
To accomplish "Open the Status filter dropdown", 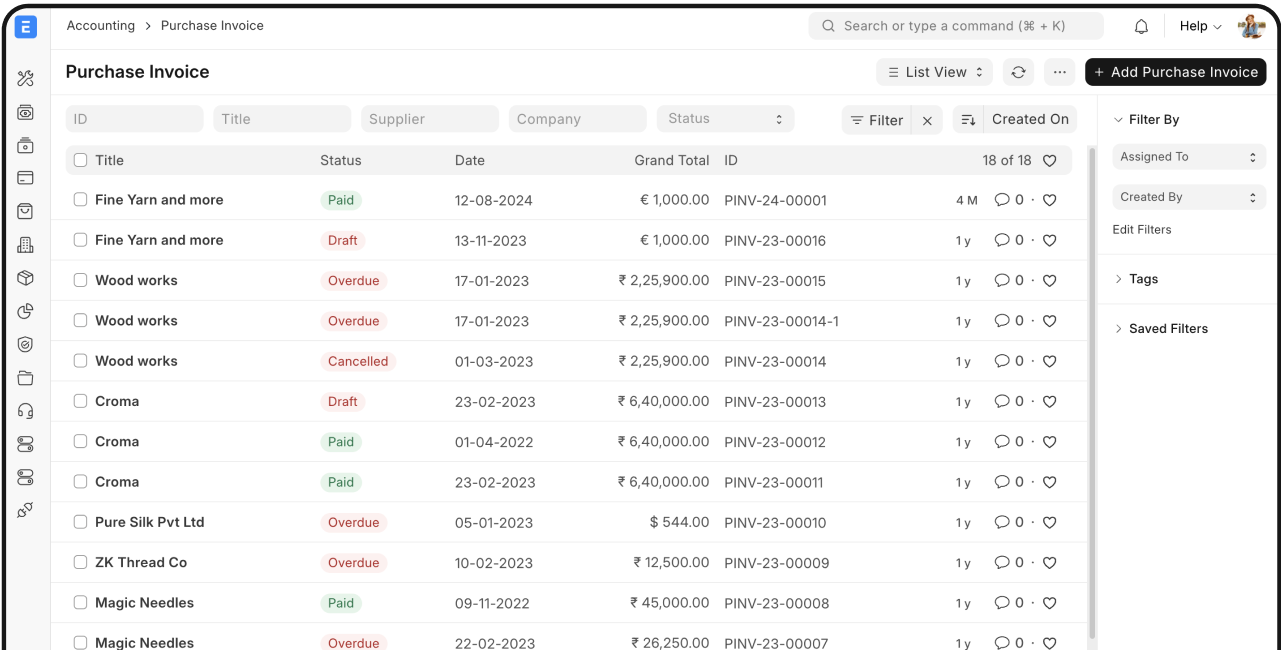I will (725, 119).
